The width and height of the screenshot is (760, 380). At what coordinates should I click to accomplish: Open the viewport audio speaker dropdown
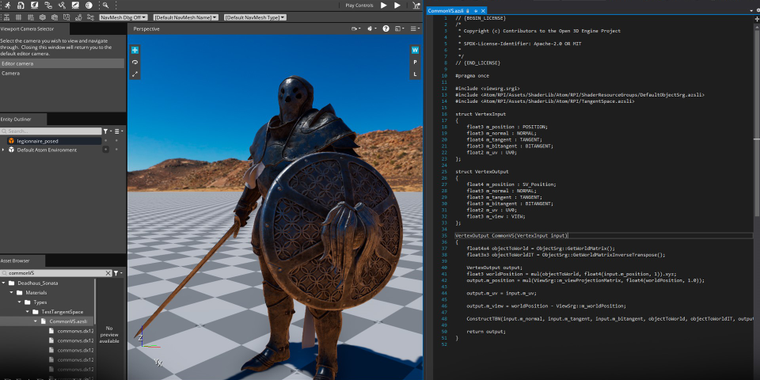tap(372, 29)
